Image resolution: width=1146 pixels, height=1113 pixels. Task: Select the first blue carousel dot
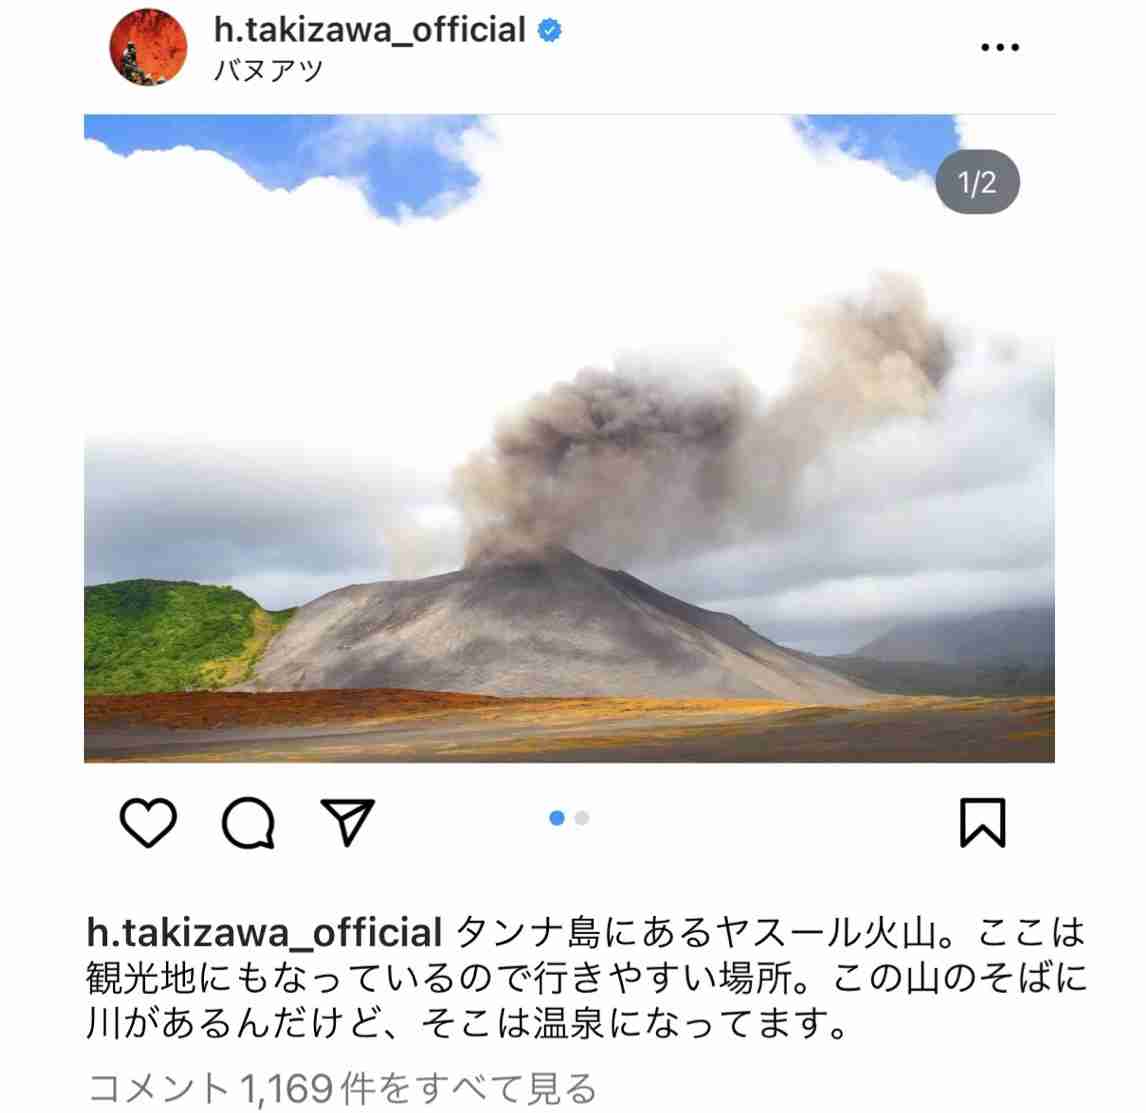(557, 818)
